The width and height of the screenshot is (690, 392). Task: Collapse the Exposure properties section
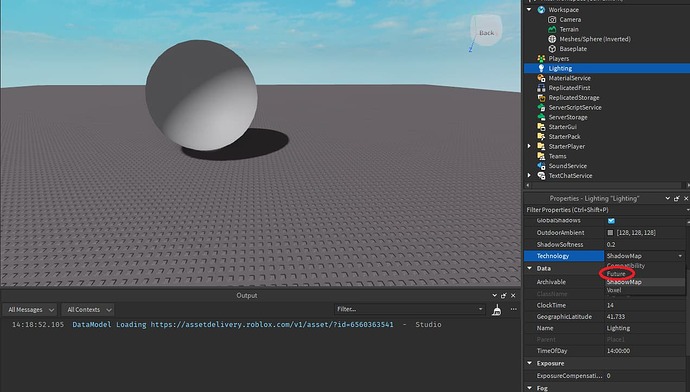pos(530,363)
